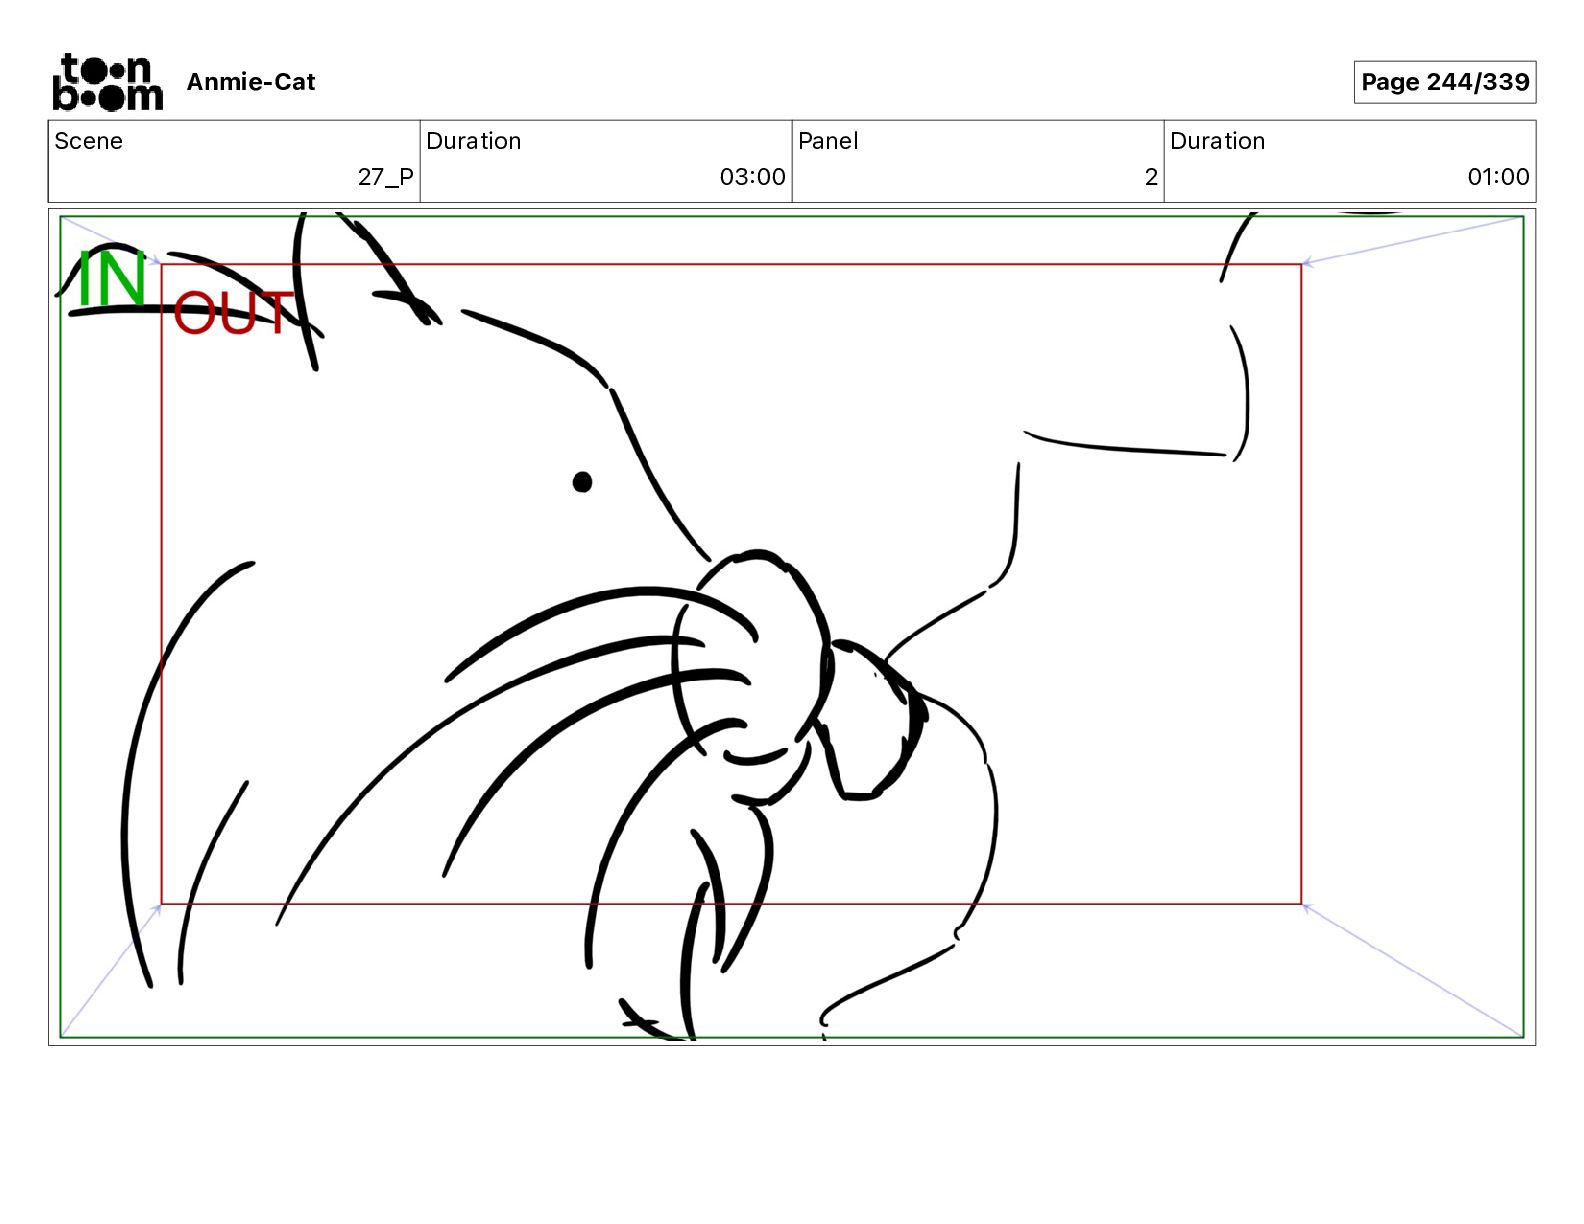Screen dimensions: 1584x1224
Task: Click the Page 244/339 indicator
Action: pos(1445,82)
